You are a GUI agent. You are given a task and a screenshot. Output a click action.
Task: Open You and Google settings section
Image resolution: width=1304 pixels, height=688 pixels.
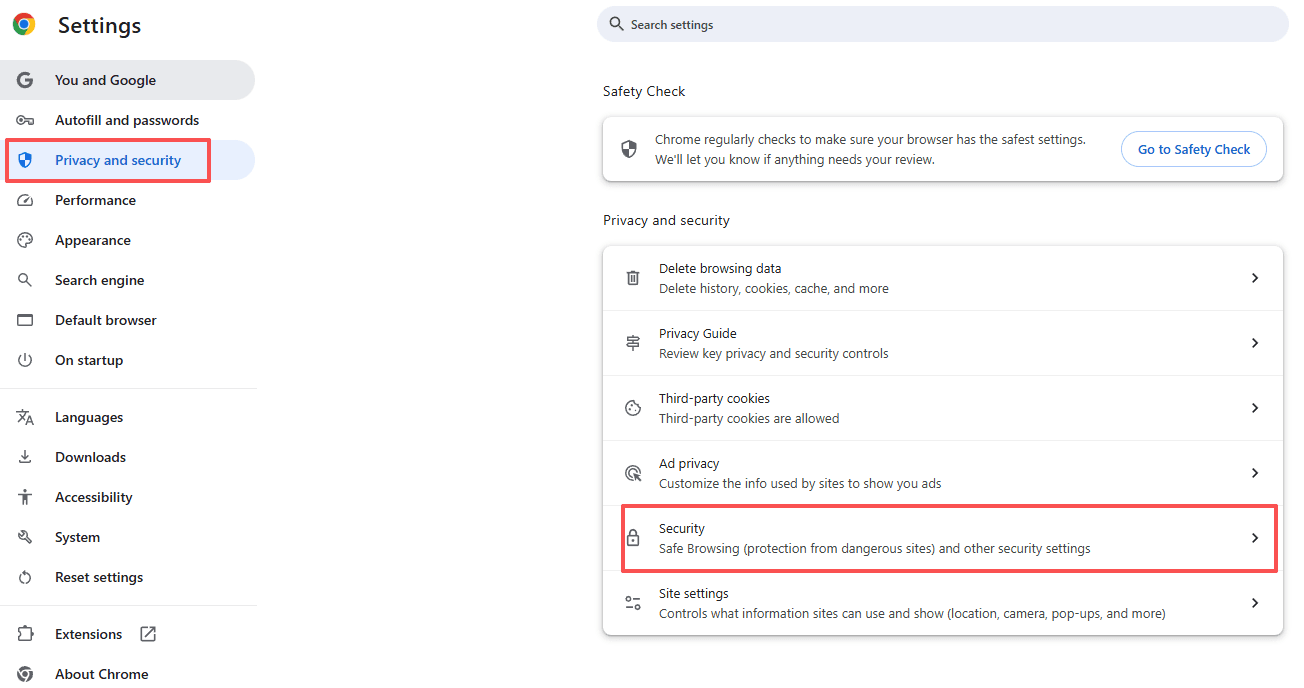click(x=127, y=80)
